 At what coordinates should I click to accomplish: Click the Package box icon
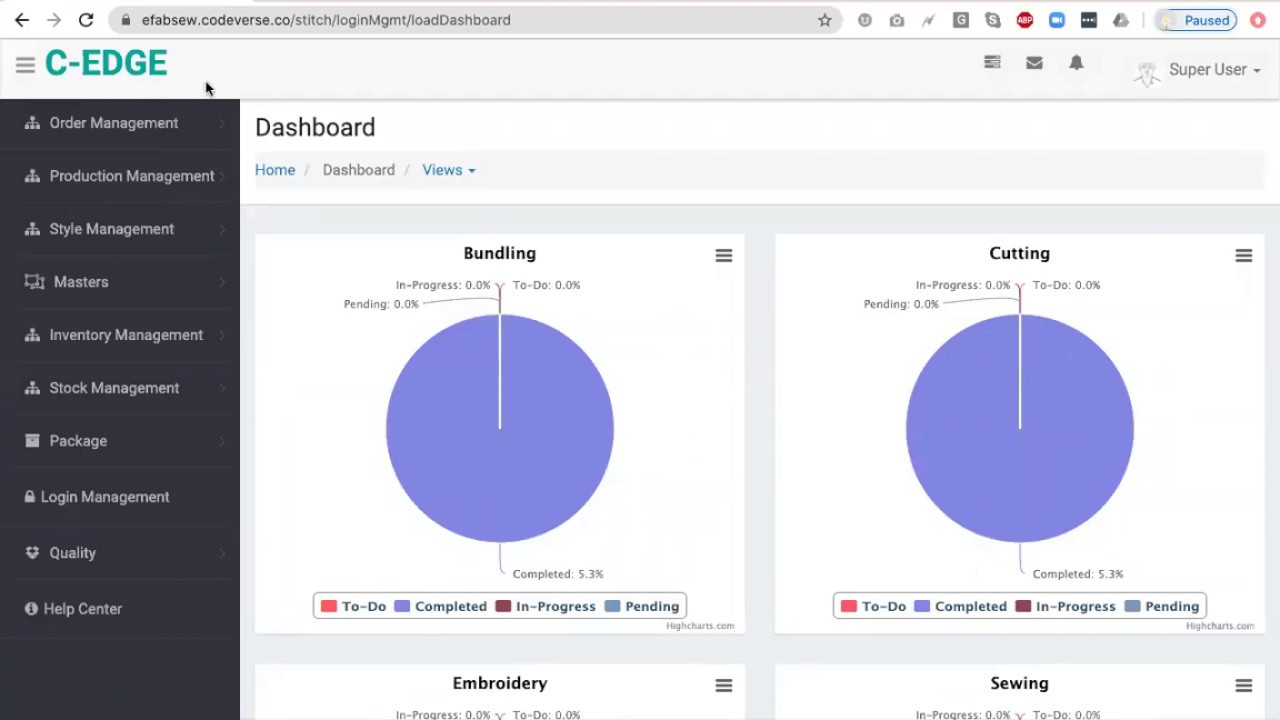(32, 441)
